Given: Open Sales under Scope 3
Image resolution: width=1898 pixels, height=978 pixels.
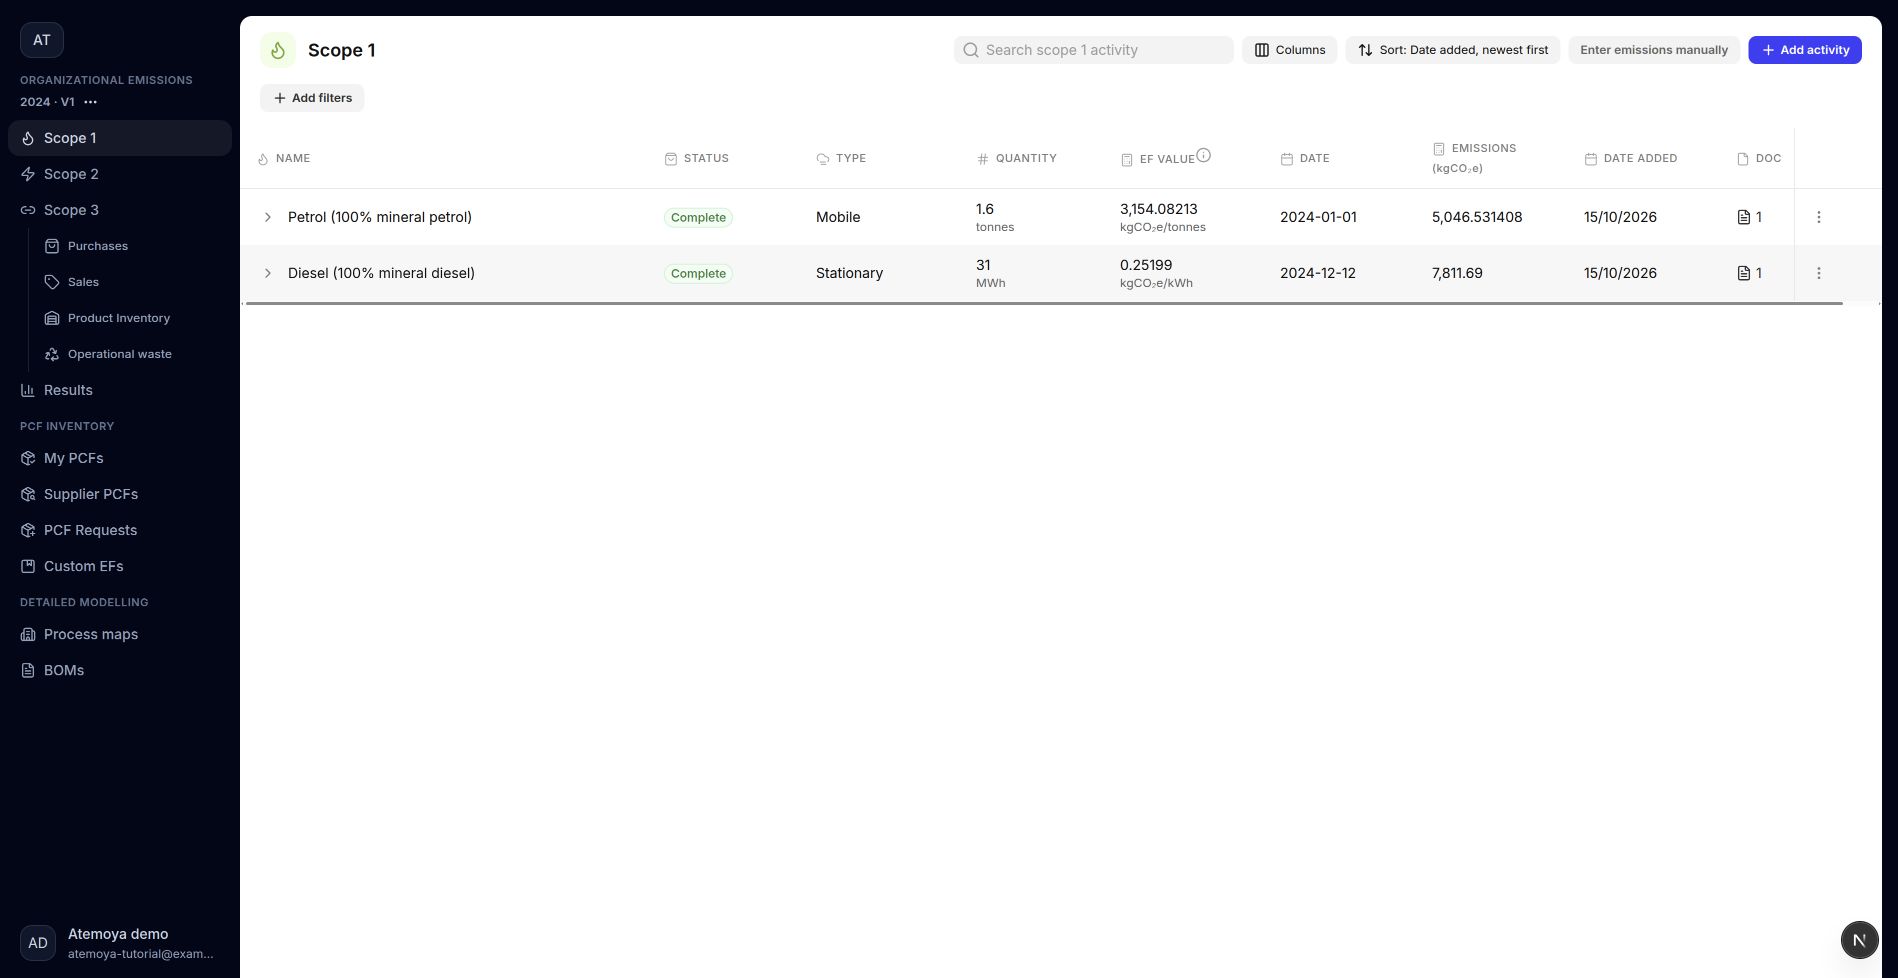Looking at the screenshot, I should click(x=134, y=282).
